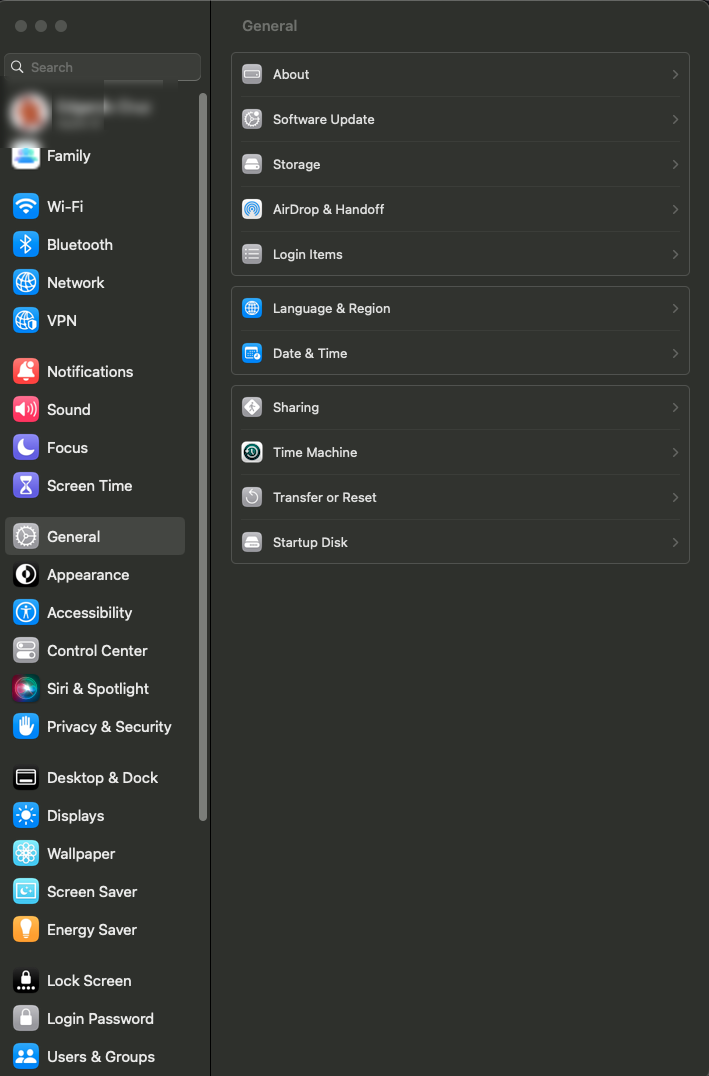
Task: Open Siri & Spotlight icon
Action: [x=26, y=689]
